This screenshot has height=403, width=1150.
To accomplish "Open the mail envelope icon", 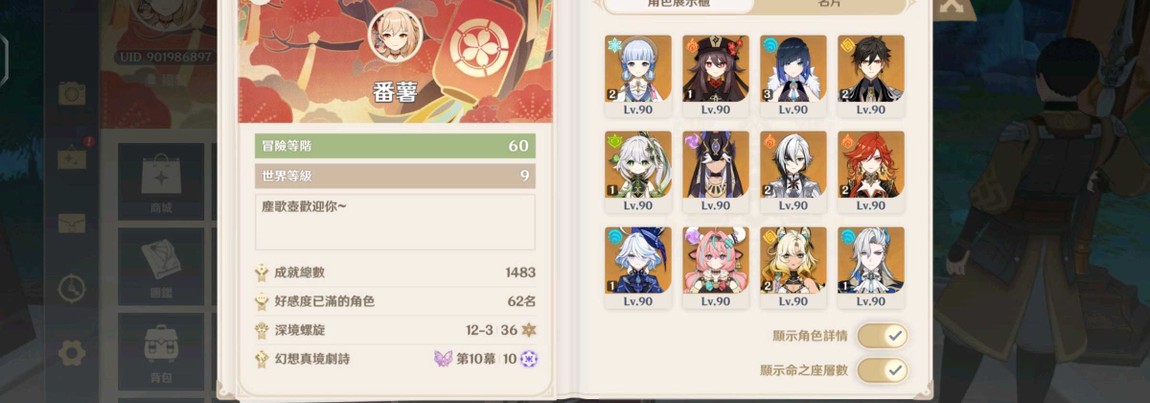I will click(x=72, y=223).
